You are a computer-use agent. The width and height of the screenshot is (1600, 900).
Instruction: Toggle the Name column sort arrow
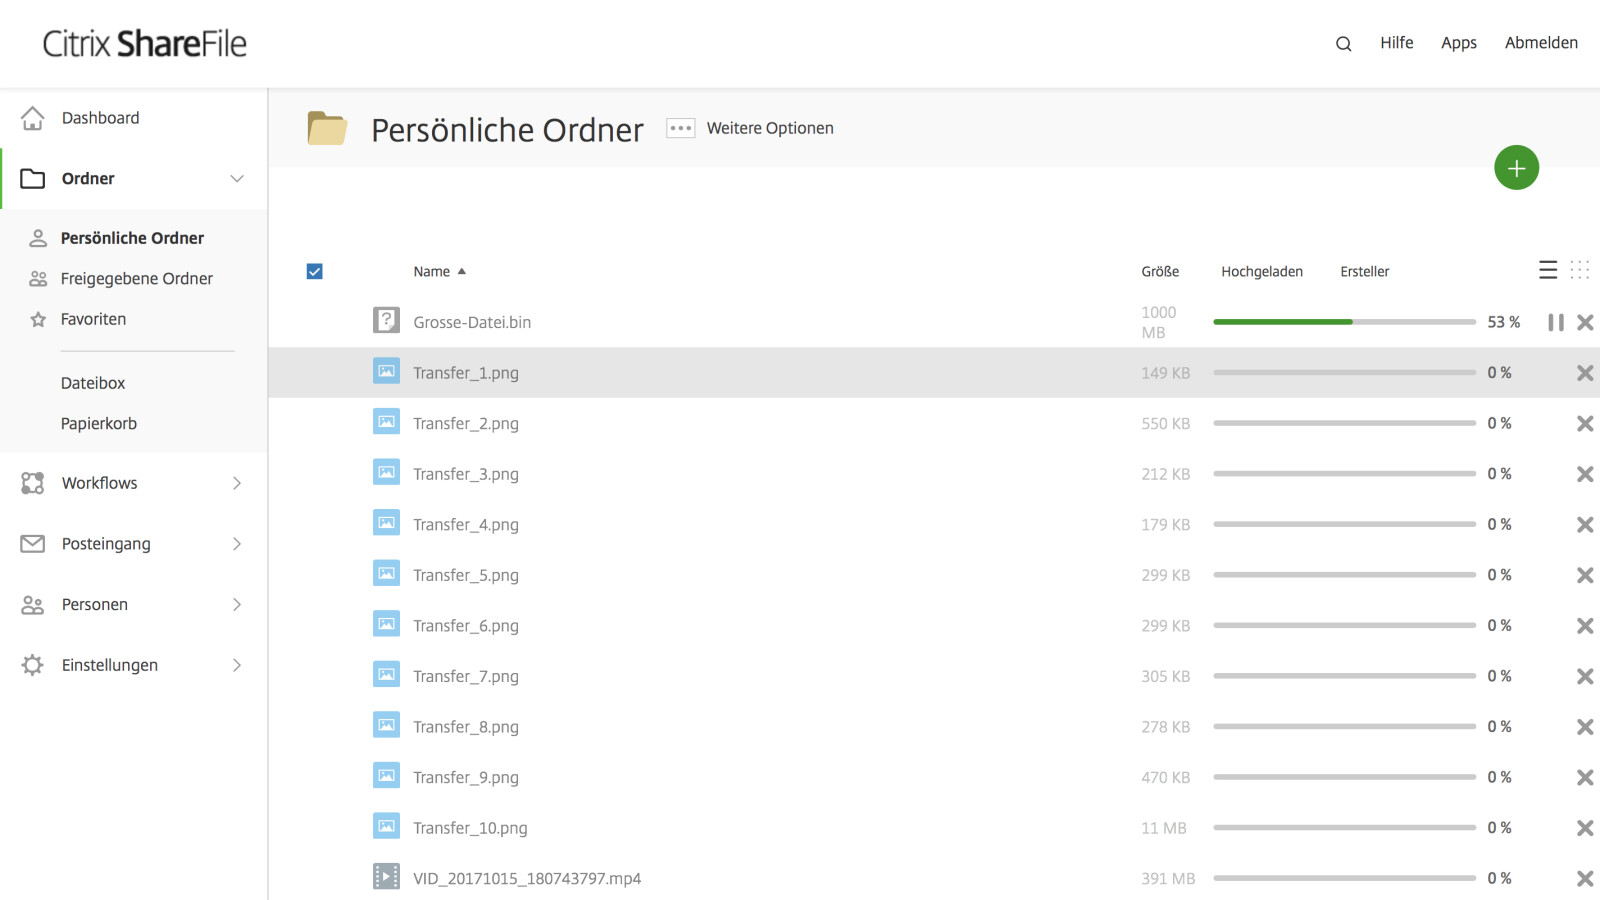point(462,270)
